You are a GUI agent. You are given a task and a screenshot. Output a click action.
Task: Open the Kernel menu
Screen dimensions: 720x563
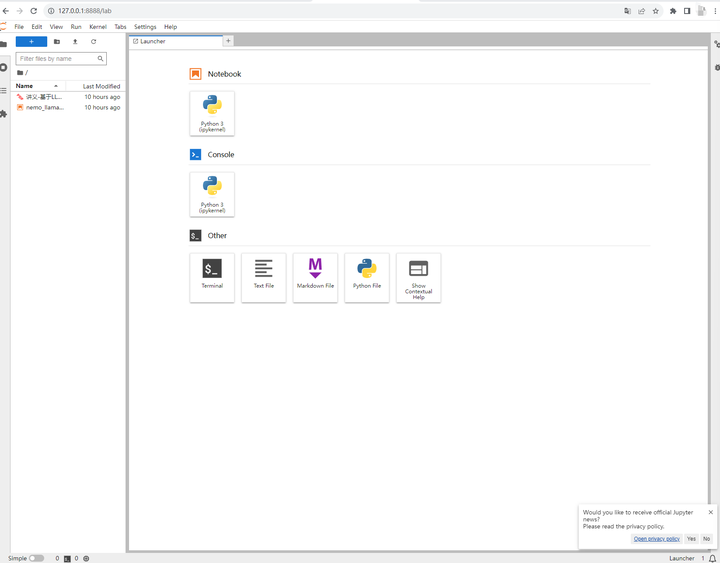tap(98, 27)
